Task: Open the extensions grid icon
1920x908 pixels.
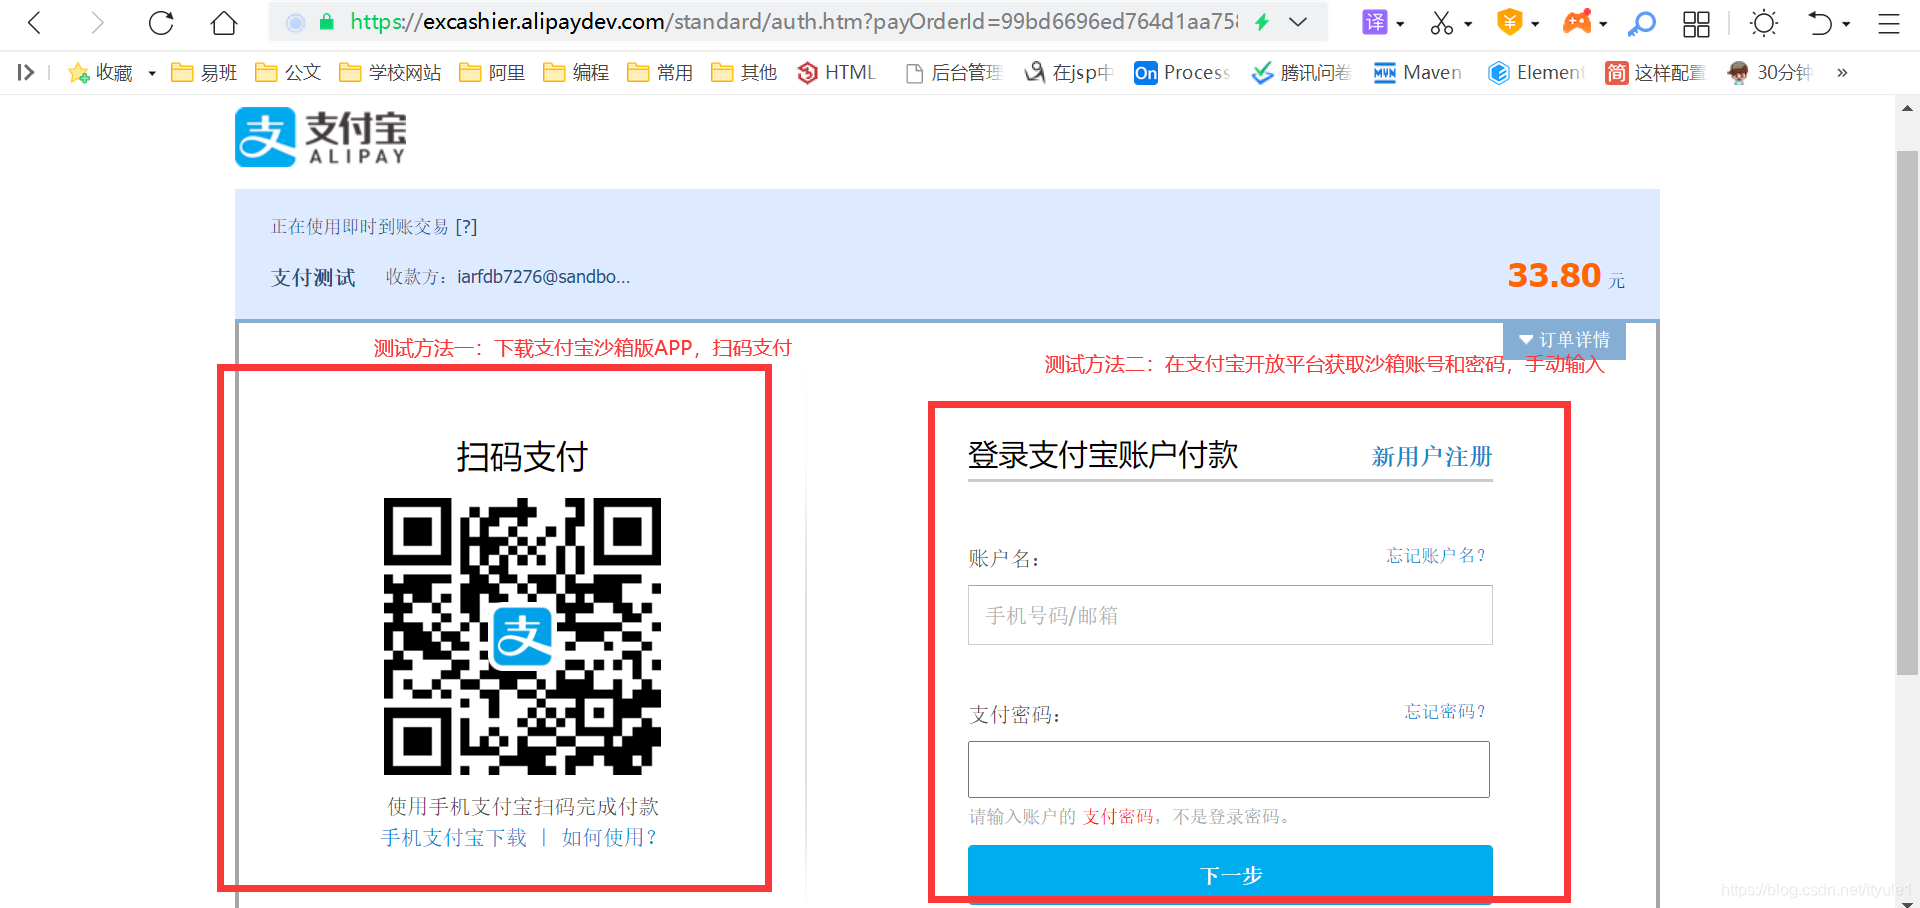Action: tap(1696, 24)
